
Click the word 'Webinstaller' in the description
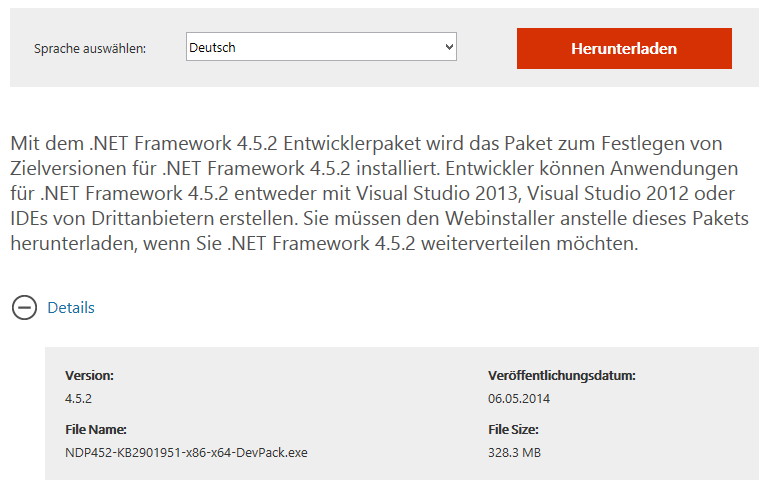[x=500, y=218]
